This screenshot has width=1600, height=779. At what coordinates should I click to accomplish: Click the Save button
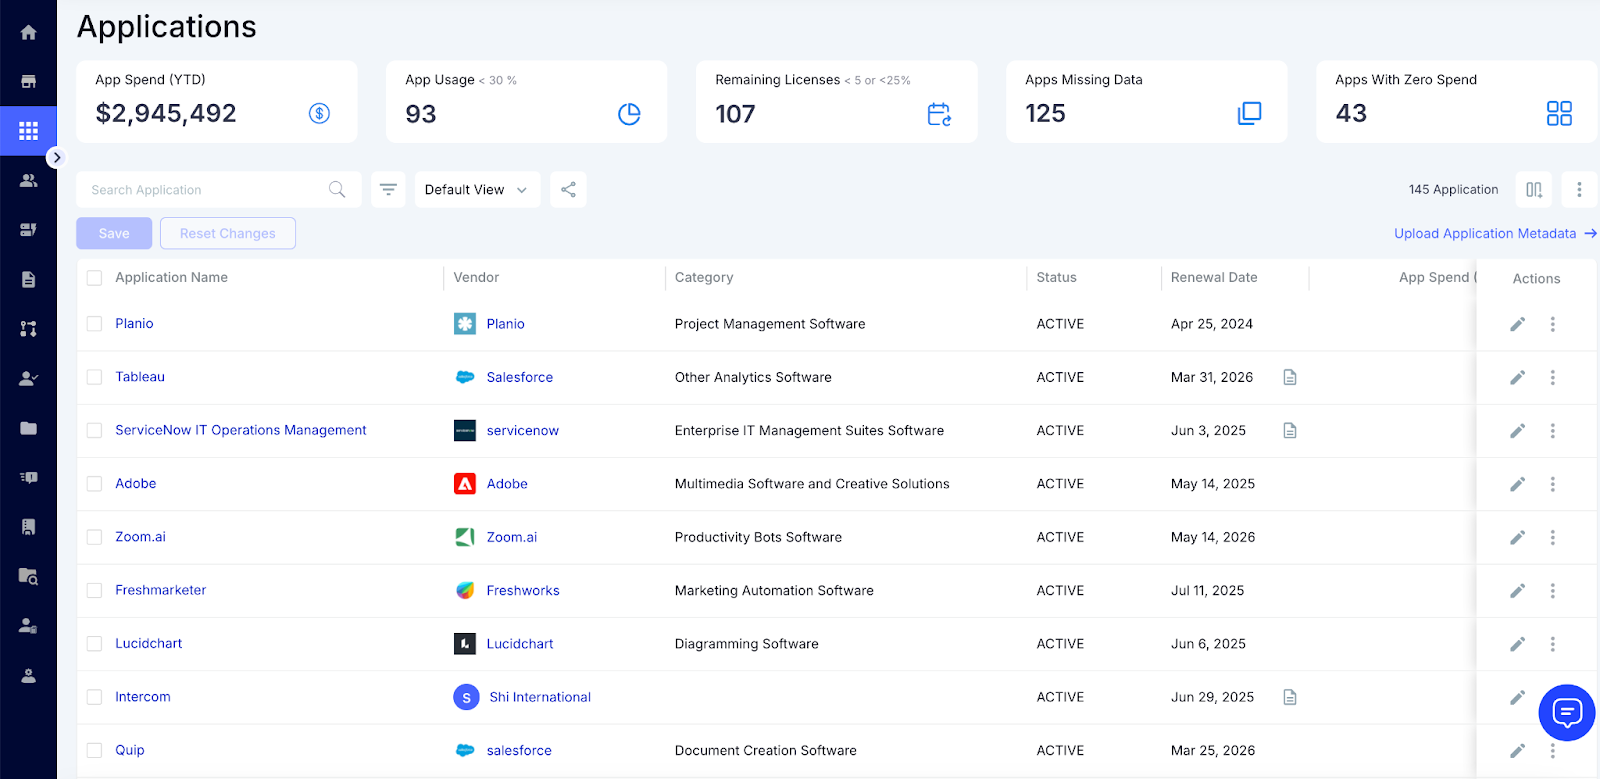[114, 233]
